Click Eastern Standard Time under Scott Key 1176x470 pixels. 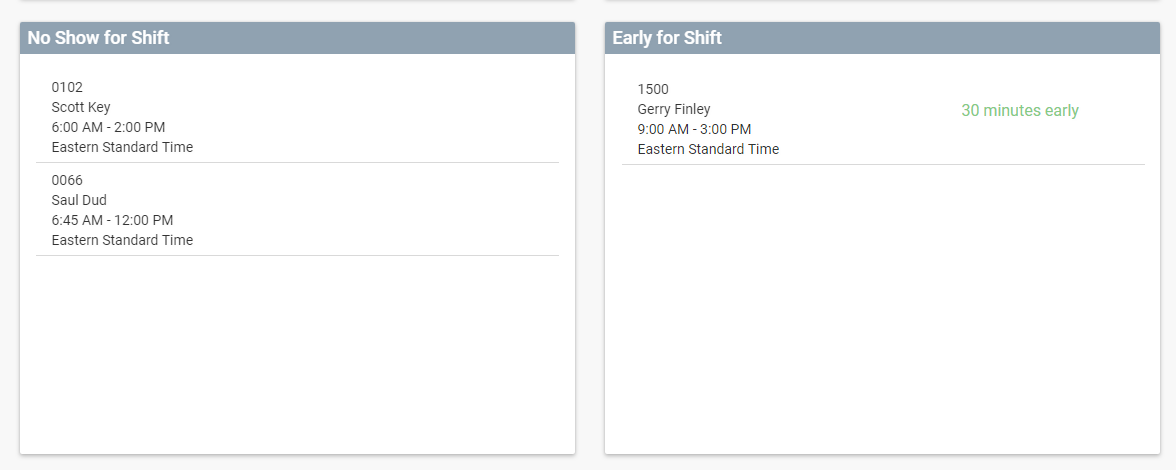click(122, 147)
